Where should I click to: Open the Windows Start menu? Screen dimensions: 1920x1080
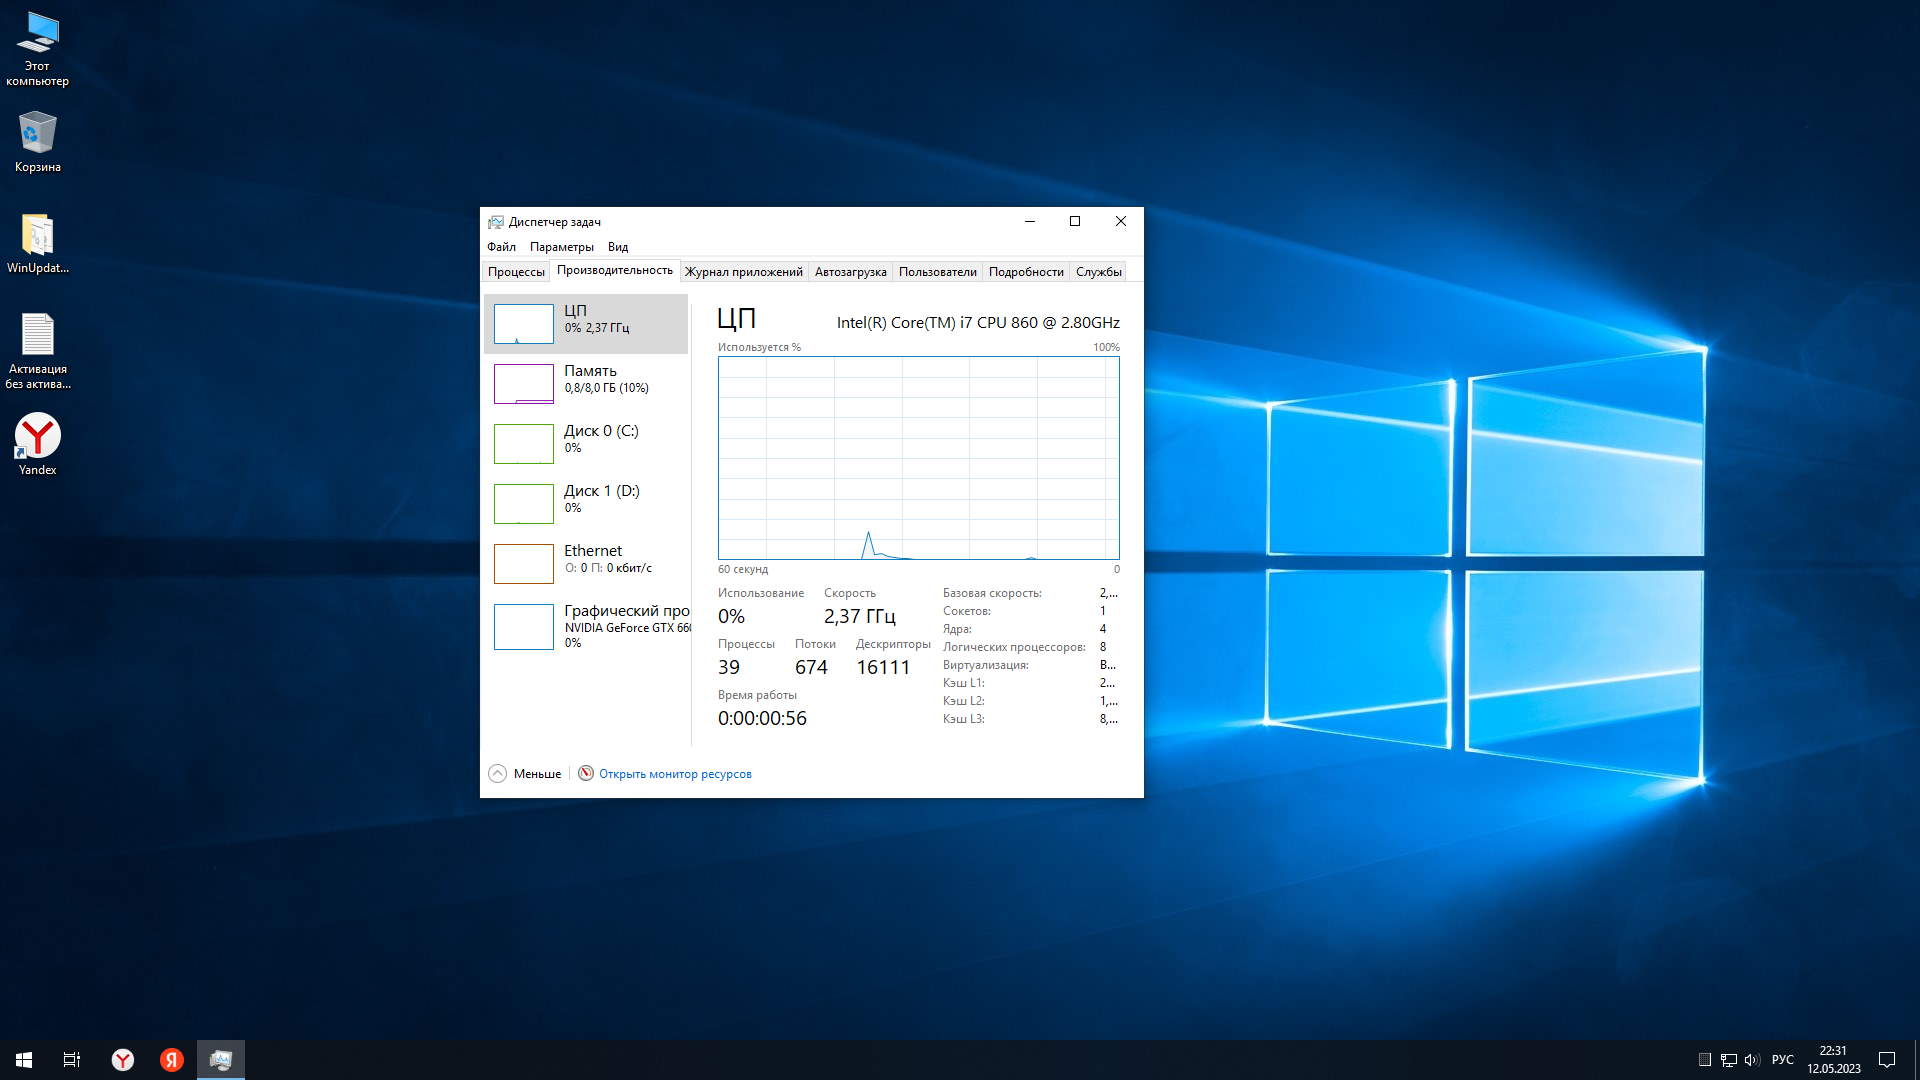coord(24,1060)
